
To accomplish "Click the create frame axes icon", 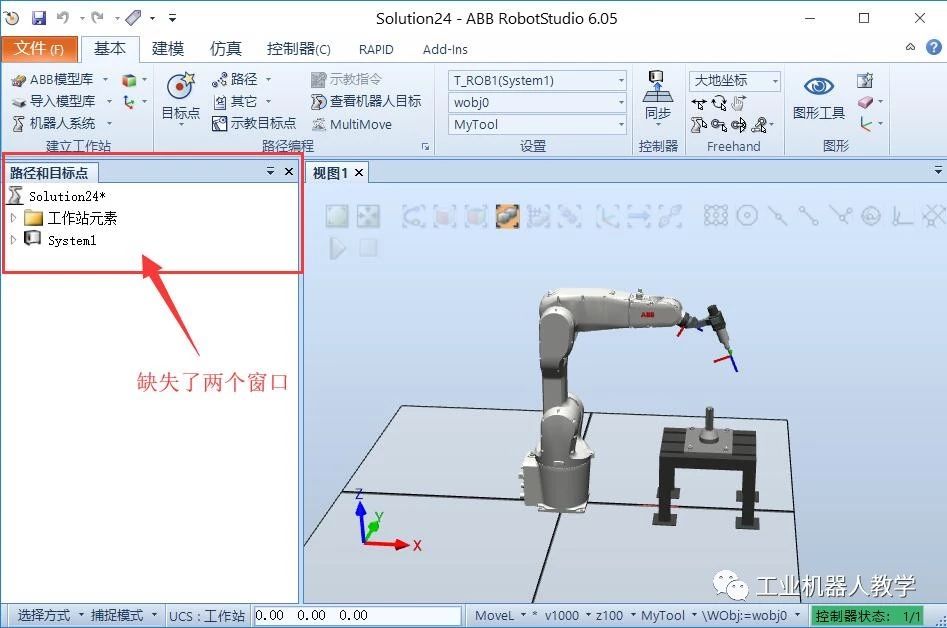I will [x=129, y=102].
